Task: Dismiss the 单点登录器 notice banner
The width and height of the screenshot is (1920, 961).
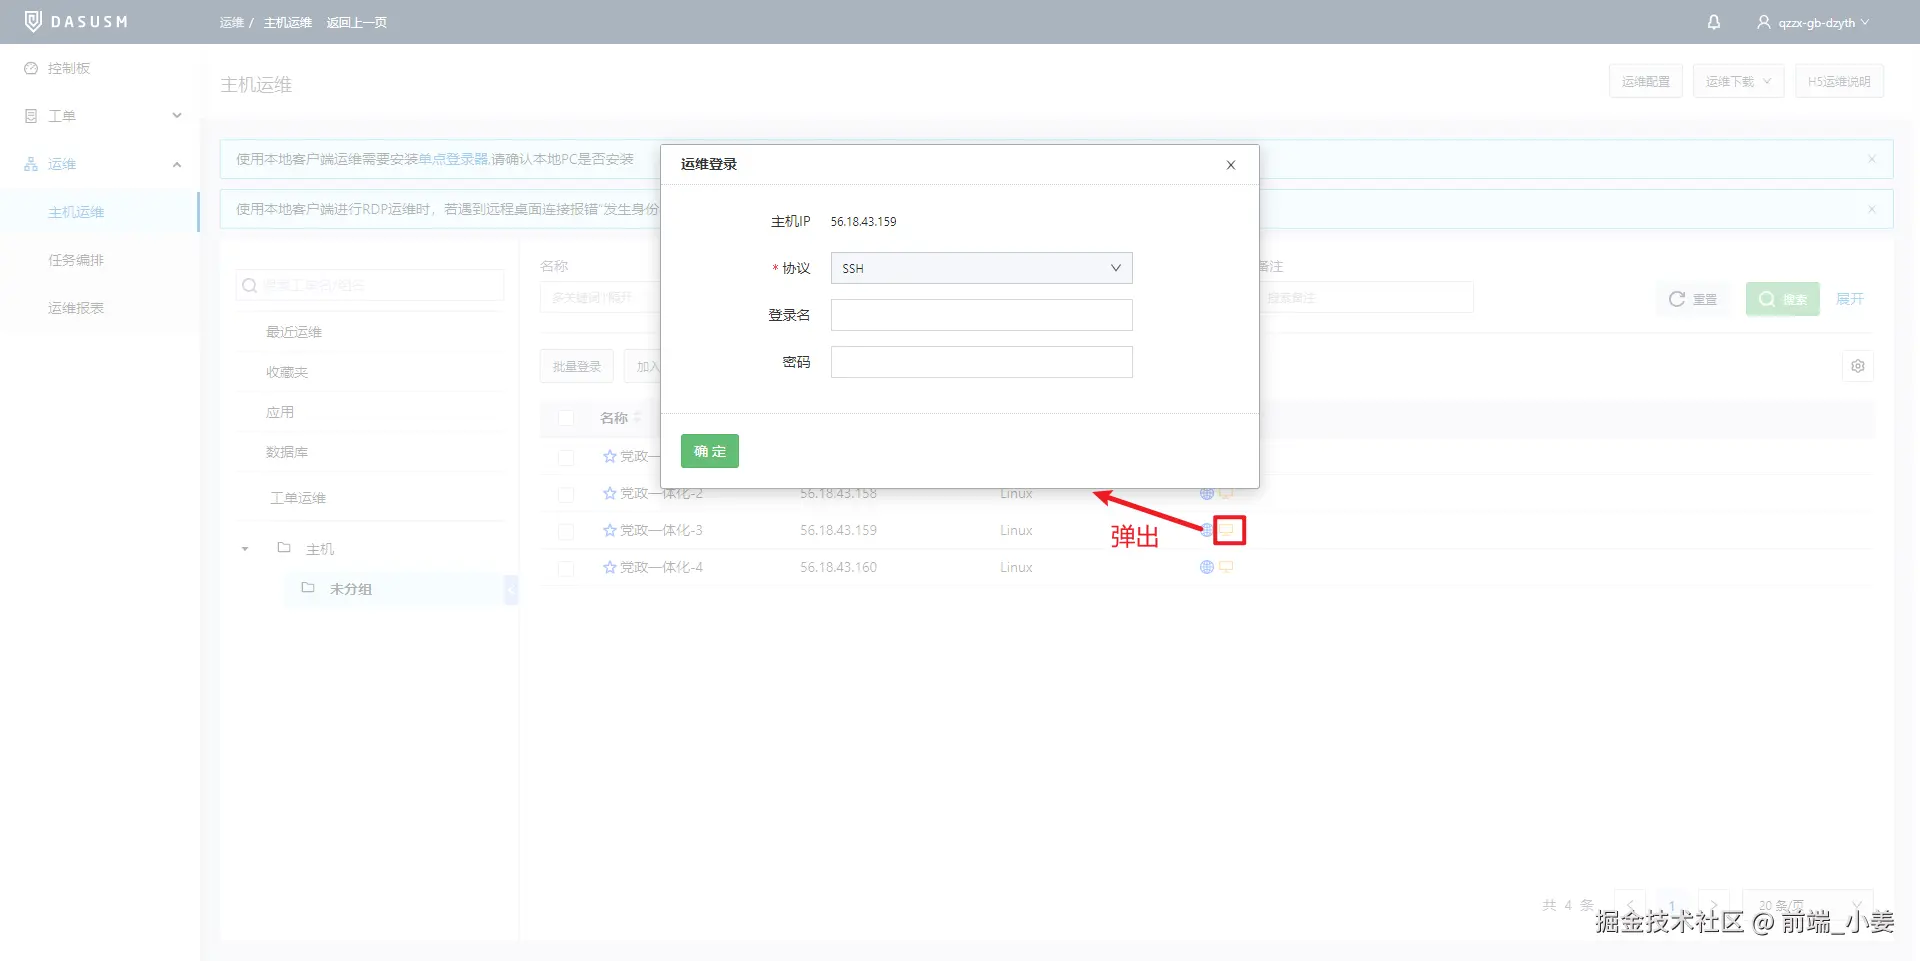Action: 1872,159
